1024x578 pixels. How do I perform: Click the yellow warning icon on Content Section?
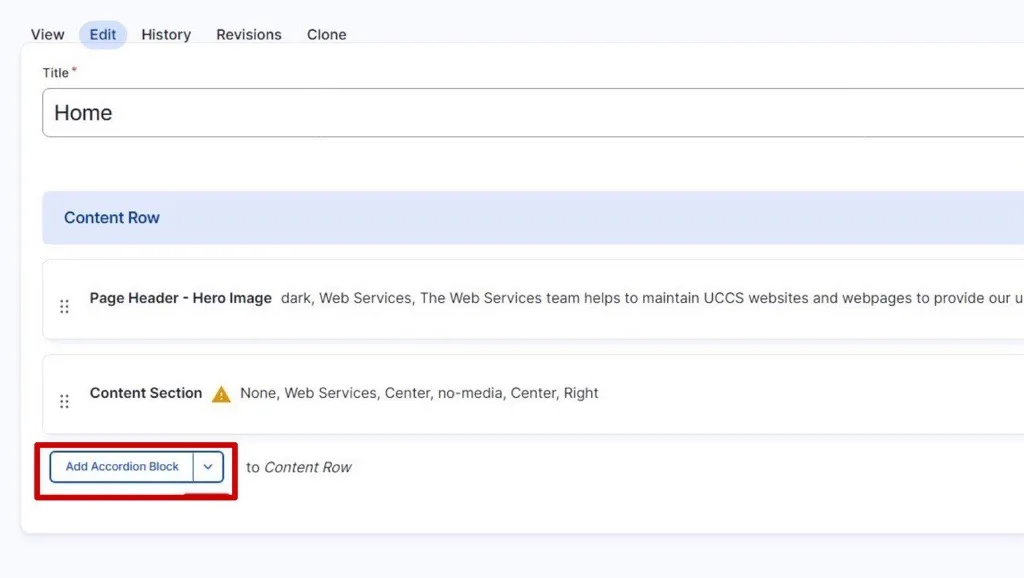pos(221,394)
